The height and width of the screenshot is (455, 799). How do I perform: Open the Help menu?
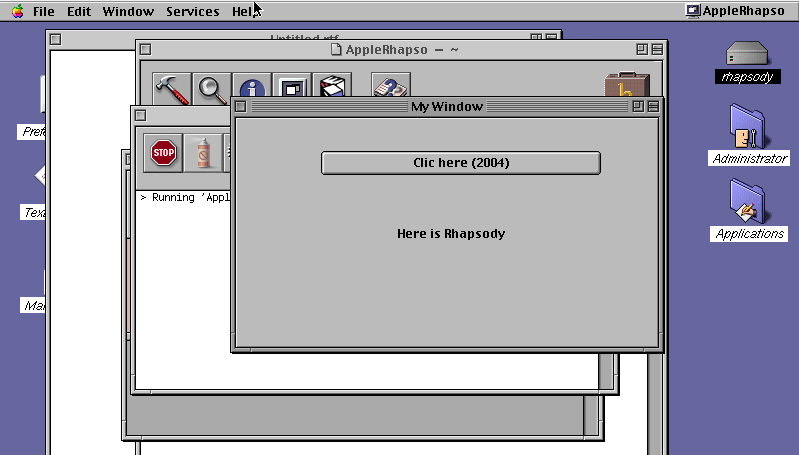coord(246,11)
